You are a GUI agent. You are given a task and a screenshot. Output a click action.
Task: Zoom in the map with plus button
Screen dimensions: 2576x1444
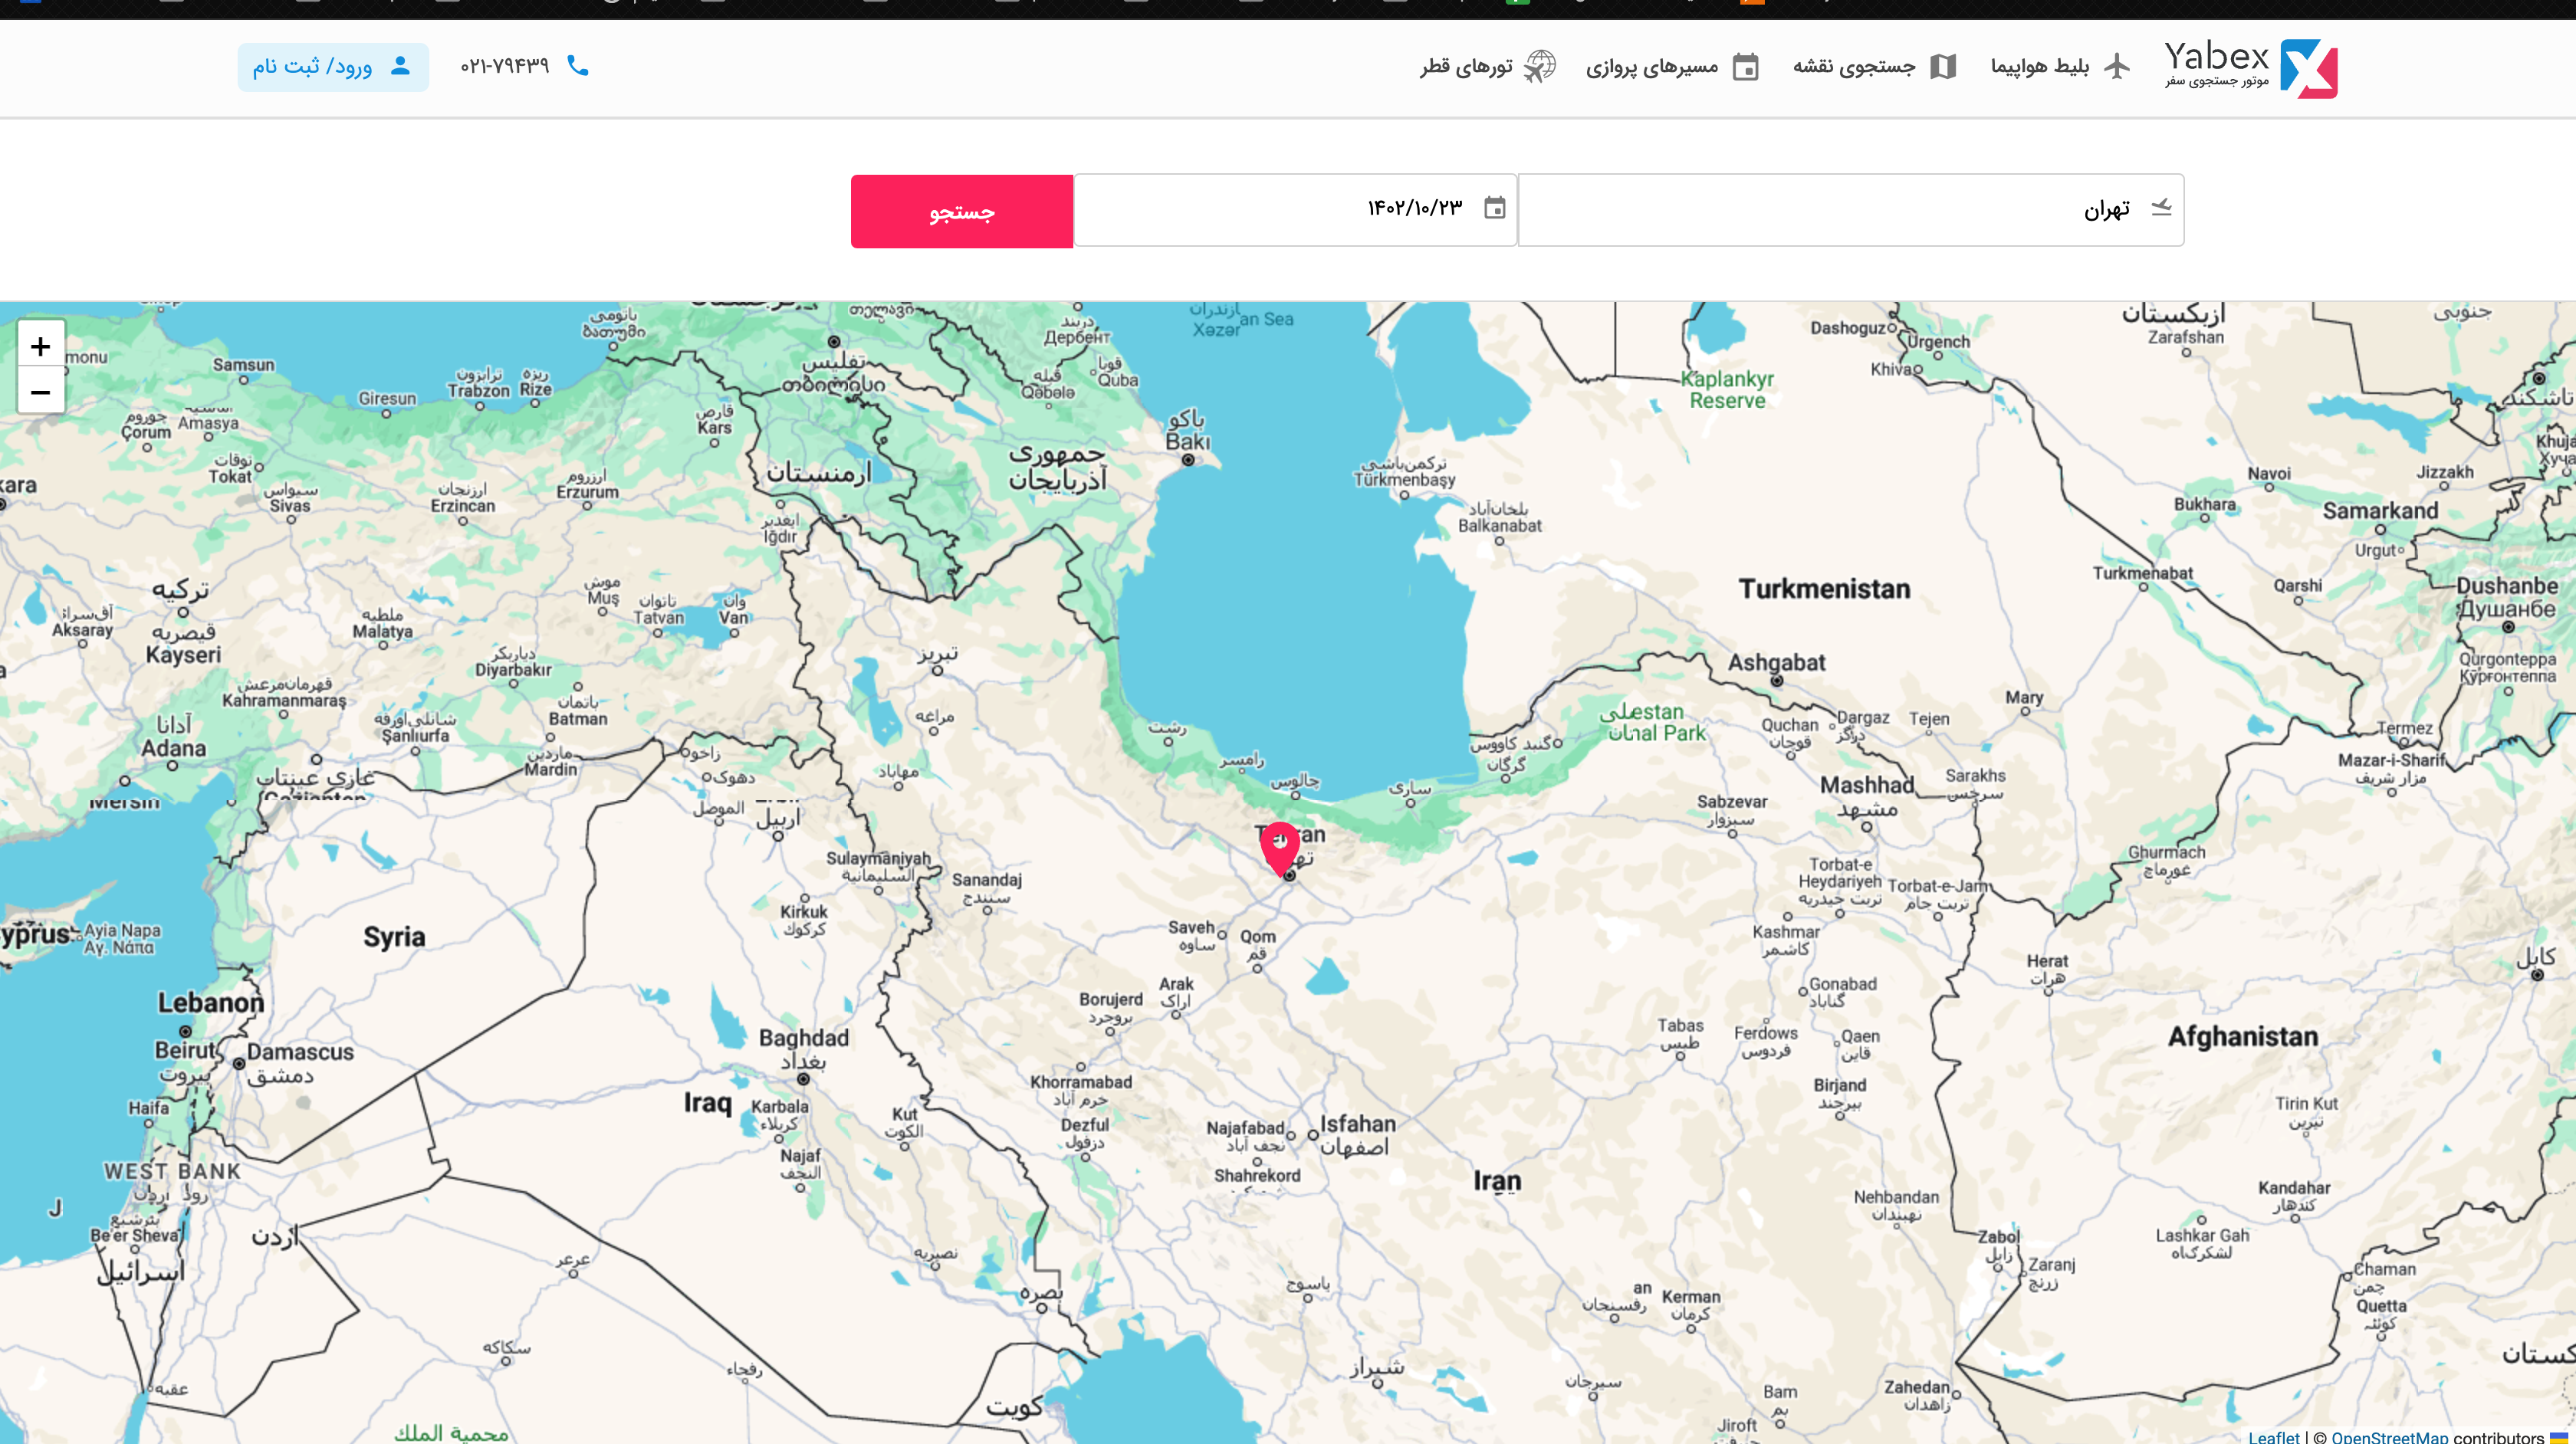40,346
